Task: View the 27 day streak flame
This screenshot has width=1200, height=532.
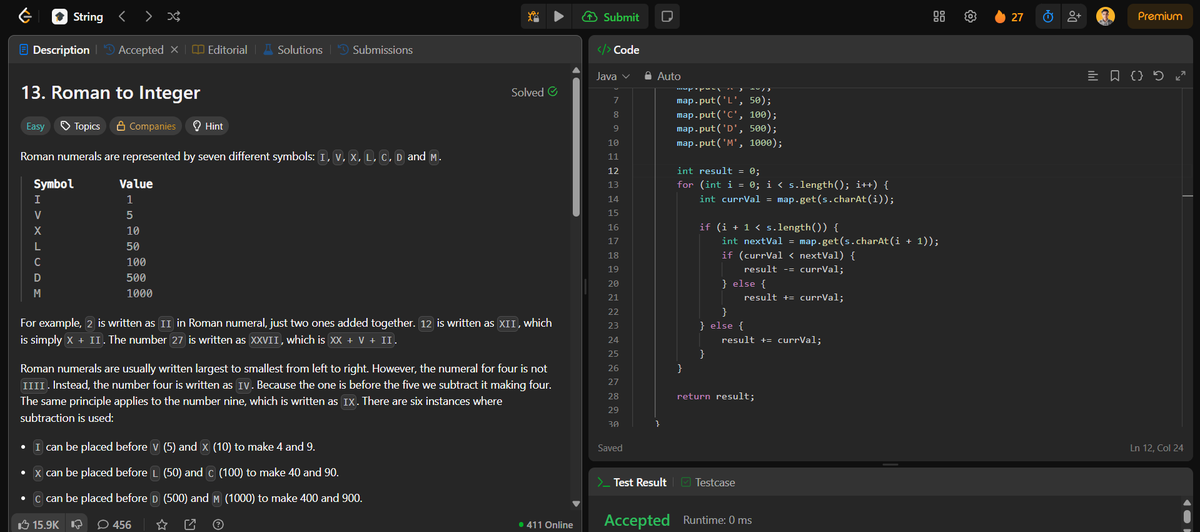Action: pyautogui.click(x=1007, y=17)
